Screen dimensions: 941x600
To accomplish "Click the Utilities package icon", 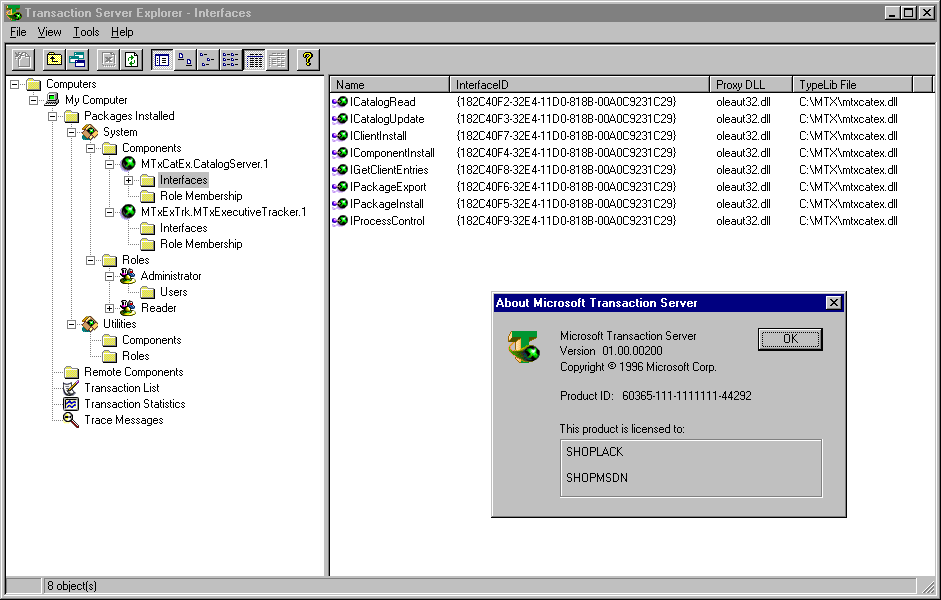I will [x=90, y=323].
